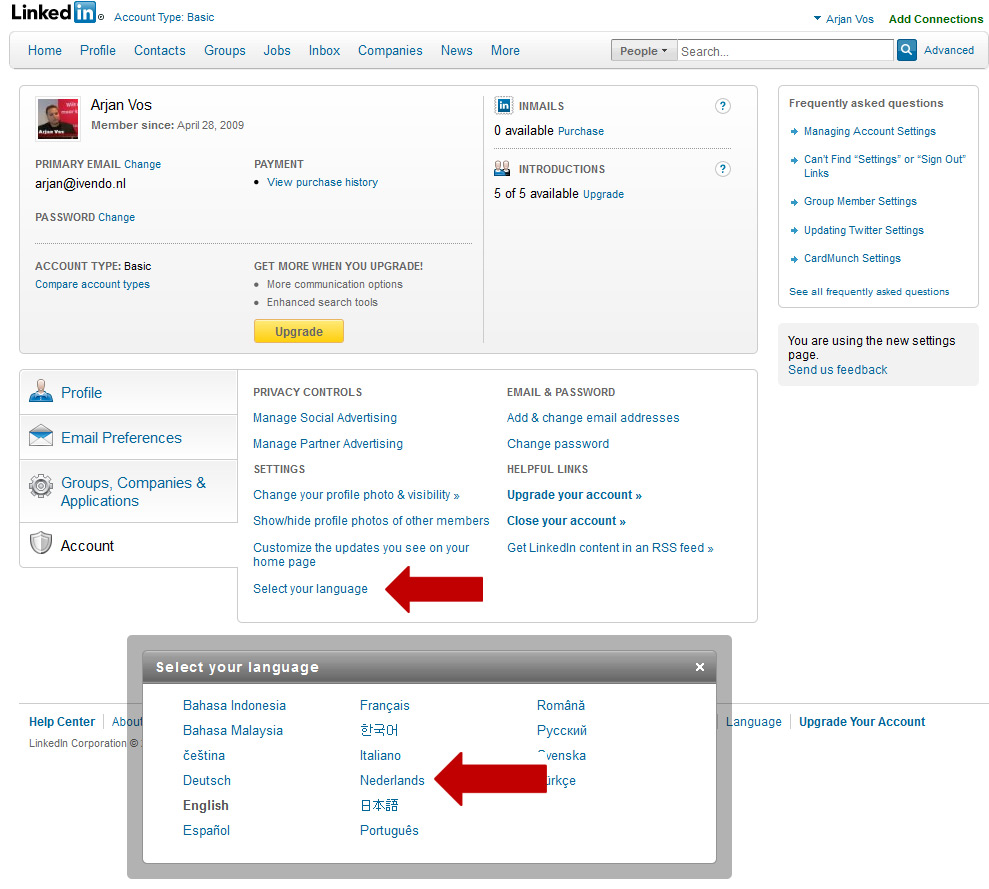The width and height of the screenshot is (989, 889).
Task: Open Groups in the navigation bar
Action: [225, 50]
